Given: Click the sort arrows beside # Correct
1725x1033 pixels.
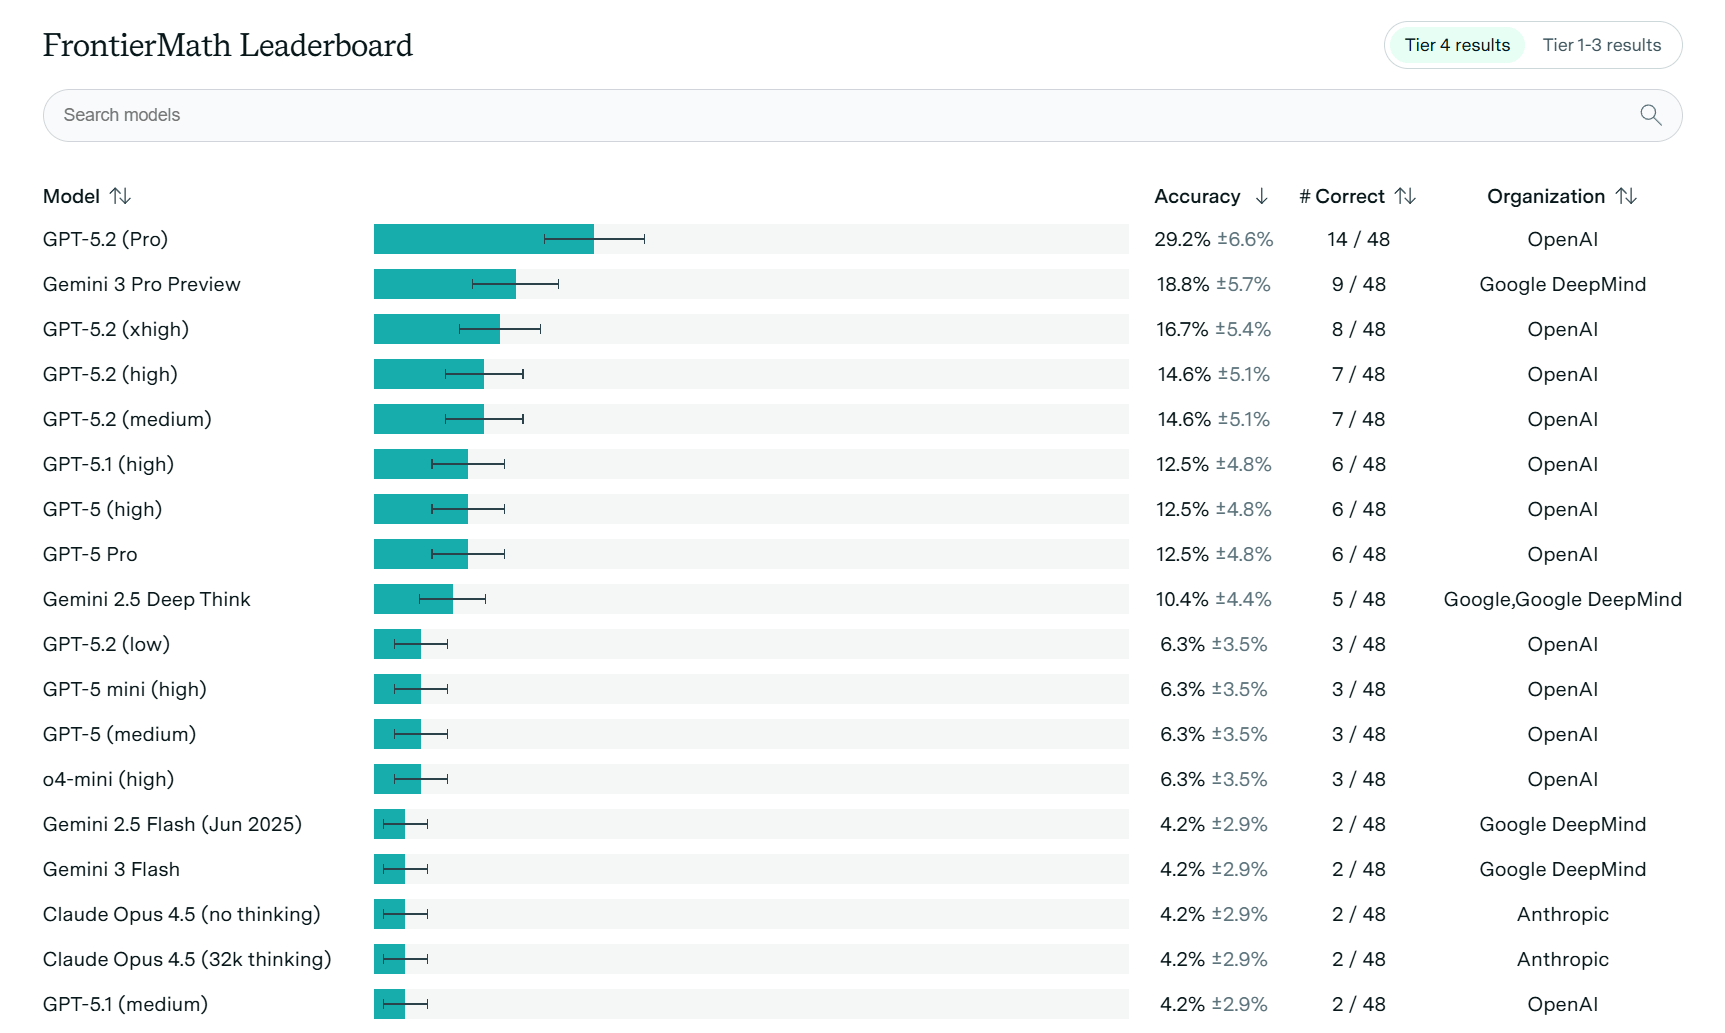Looking at the screenshot, I should click(1406, 196).
